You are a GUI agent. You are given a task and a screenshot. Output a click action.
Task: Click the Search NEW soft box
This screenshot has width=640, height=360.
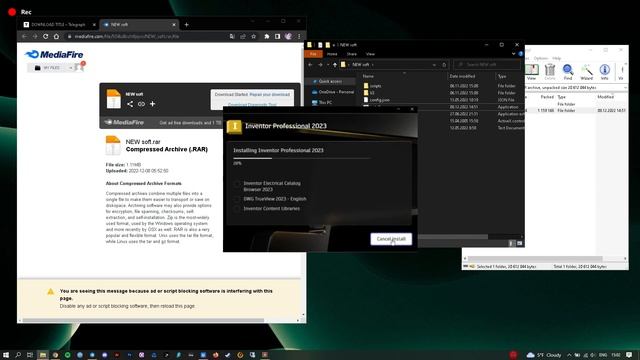[x=487, y=64]
